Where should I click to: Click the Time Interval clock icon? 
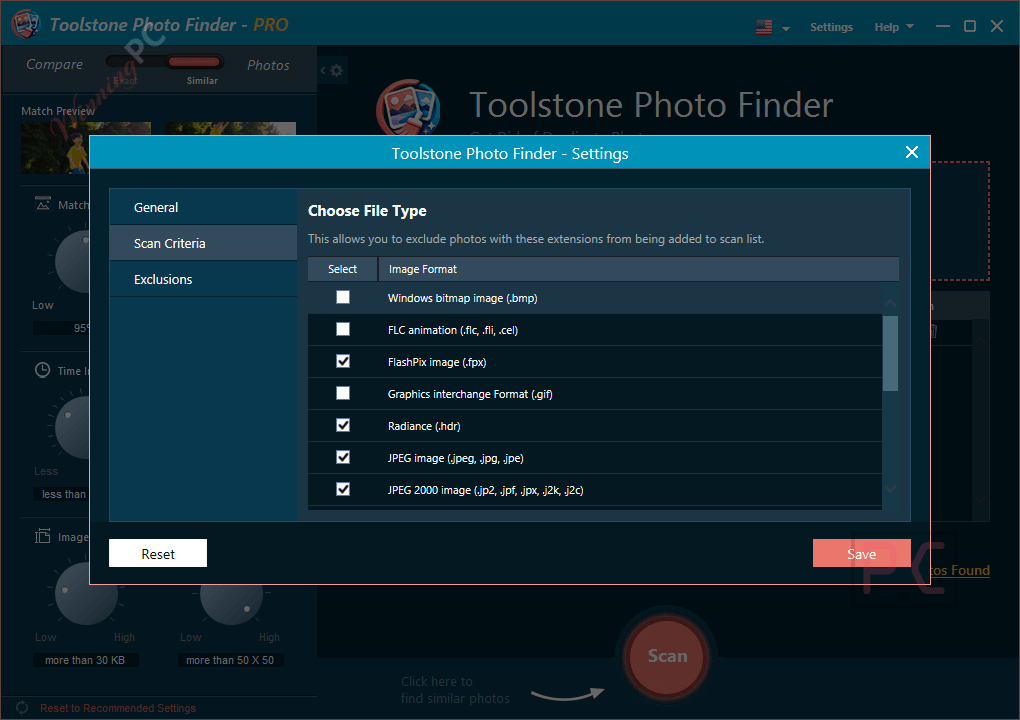42,370
